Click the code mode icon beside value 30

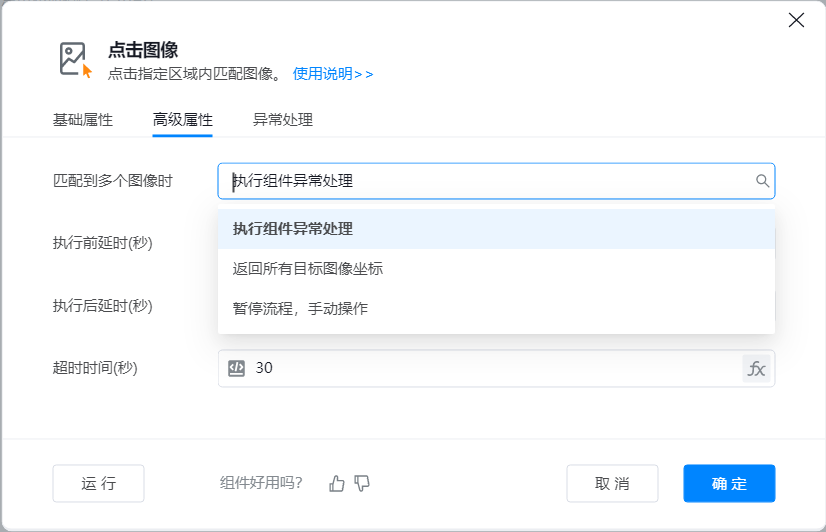pos(237,368)
